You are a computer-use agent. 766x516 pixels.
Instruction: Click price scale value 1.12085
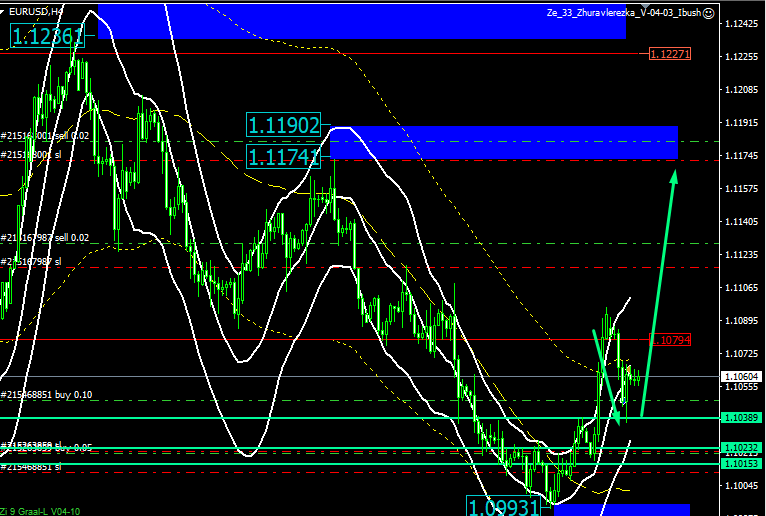click(x=742, y=89)
